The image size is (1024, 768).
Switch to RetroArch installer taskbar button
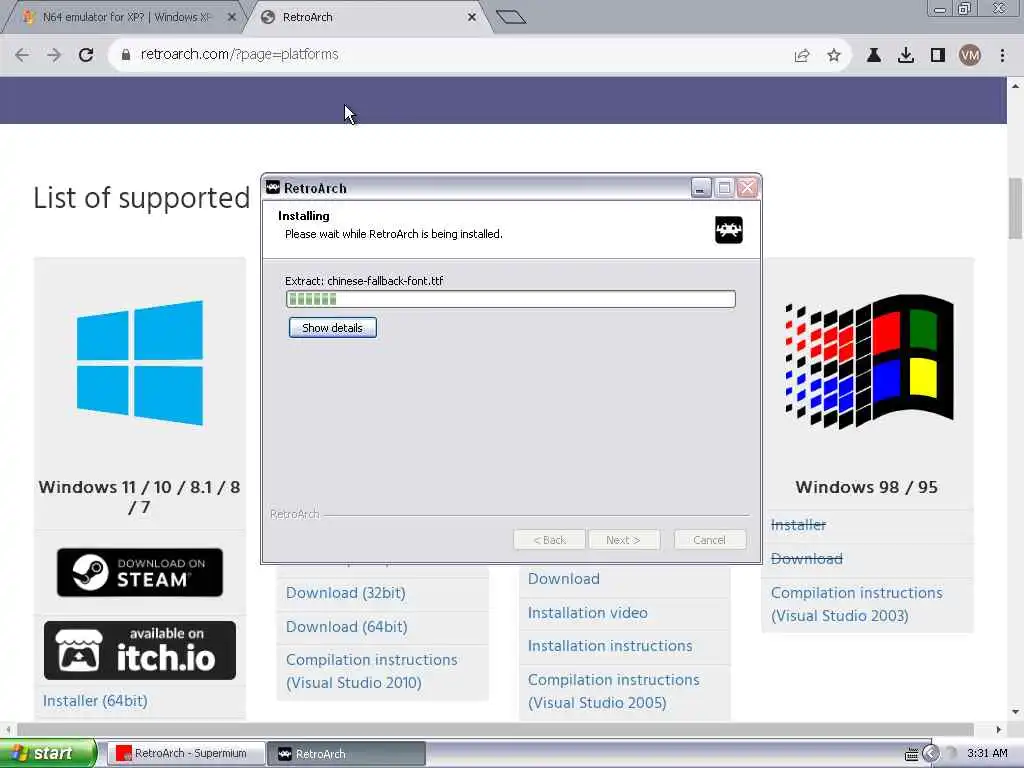click(347, 754)
